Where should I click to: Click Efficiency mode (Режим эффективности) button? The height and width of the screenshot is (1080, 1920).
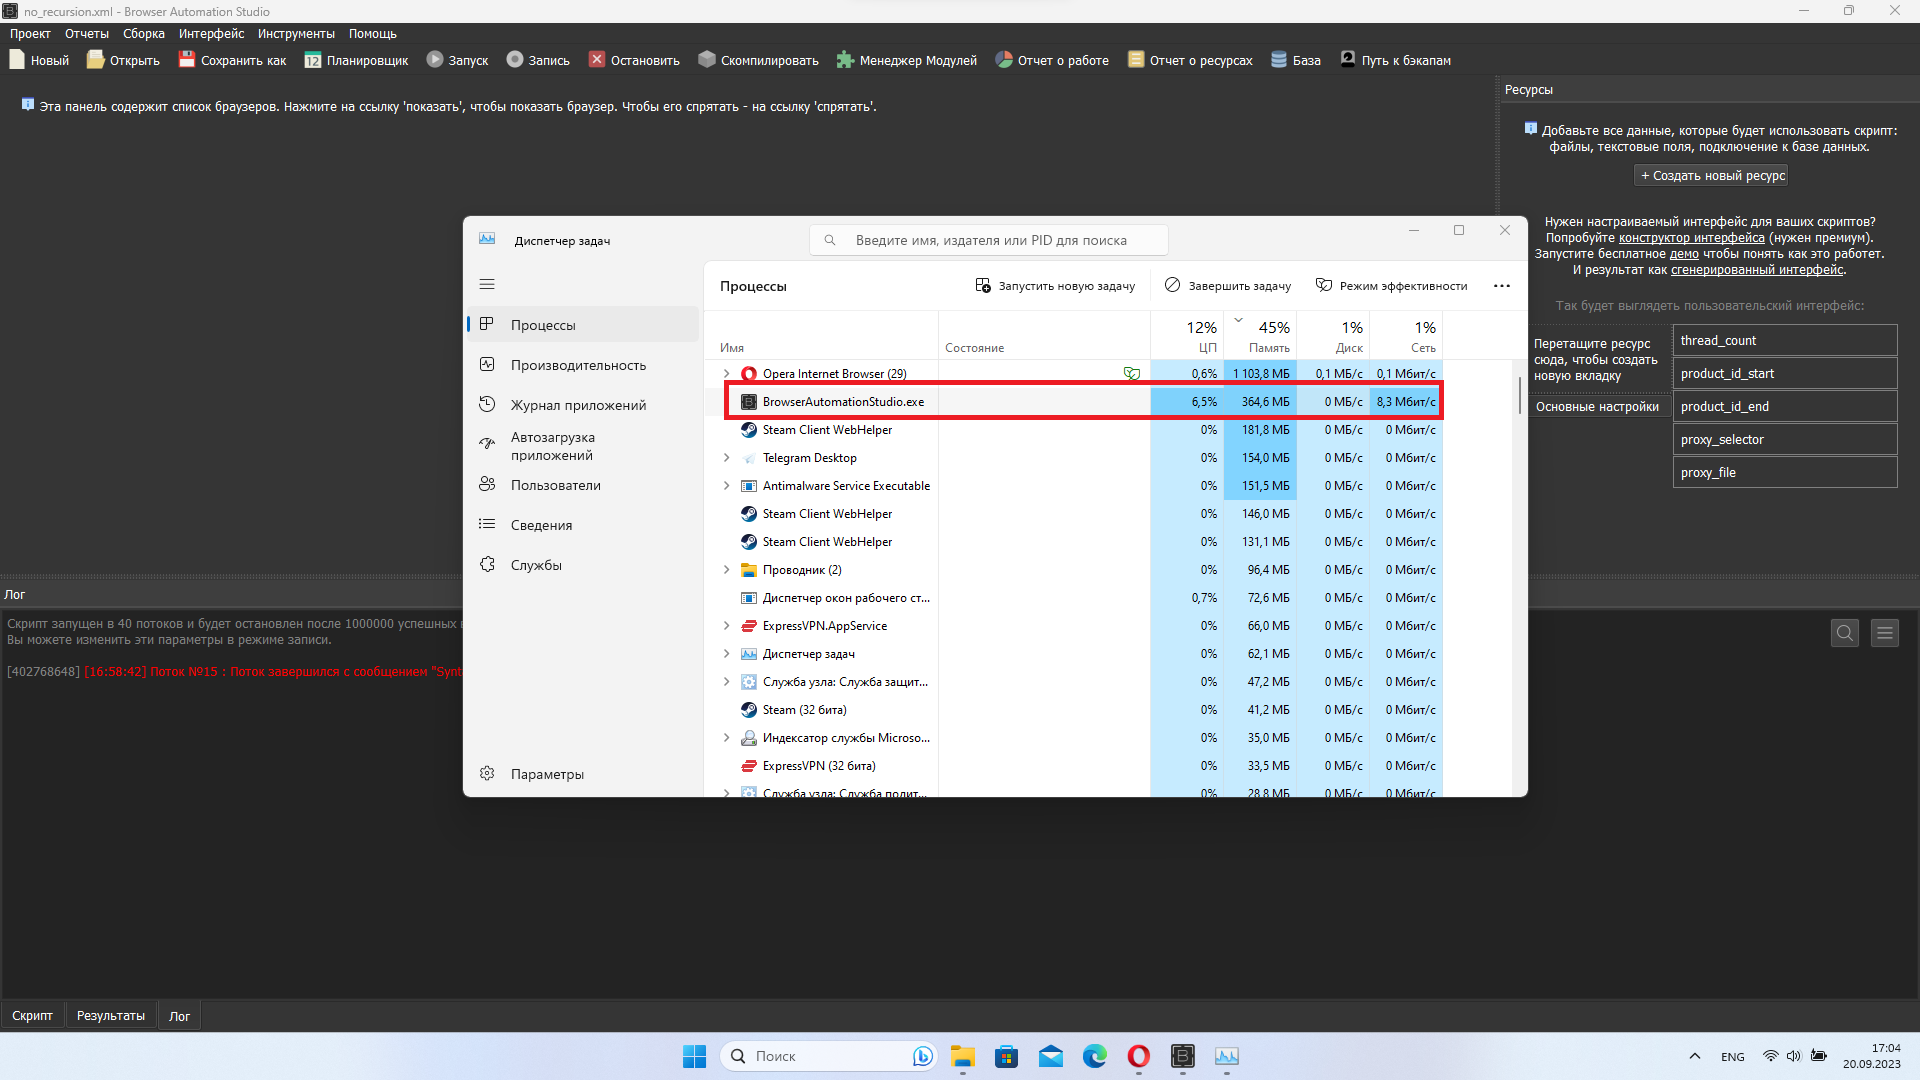(x=1392, y=286)
